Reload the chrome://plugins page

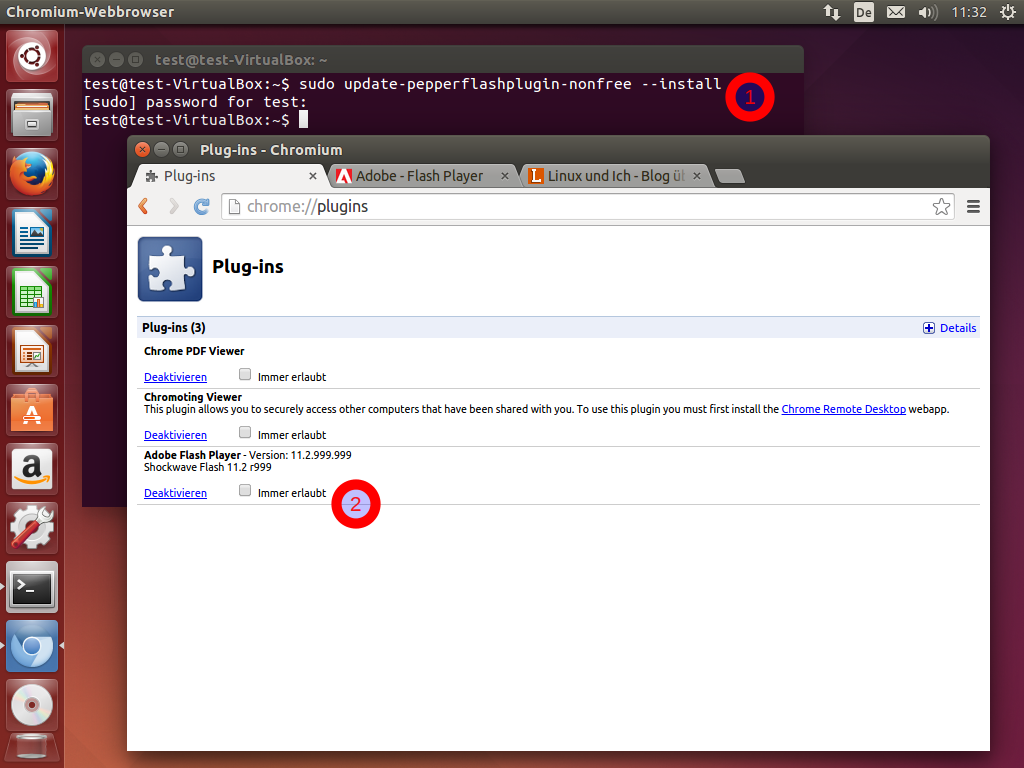(202, 206)
